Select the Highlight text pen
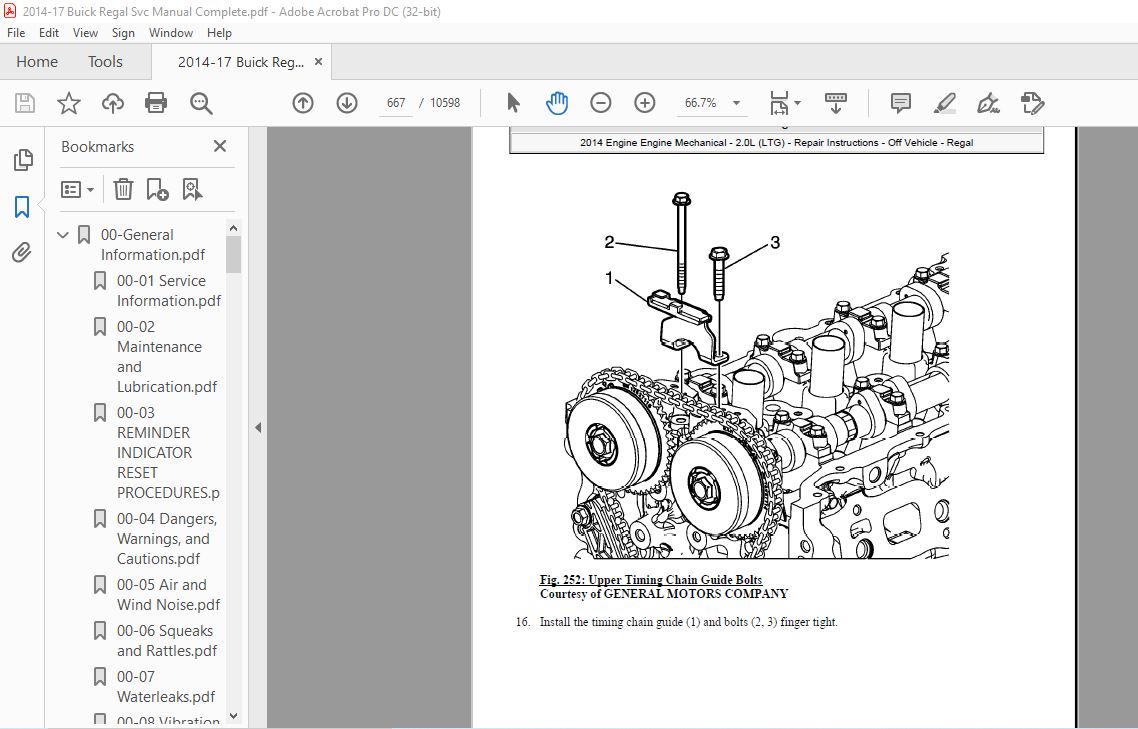 tap(944, 103)
